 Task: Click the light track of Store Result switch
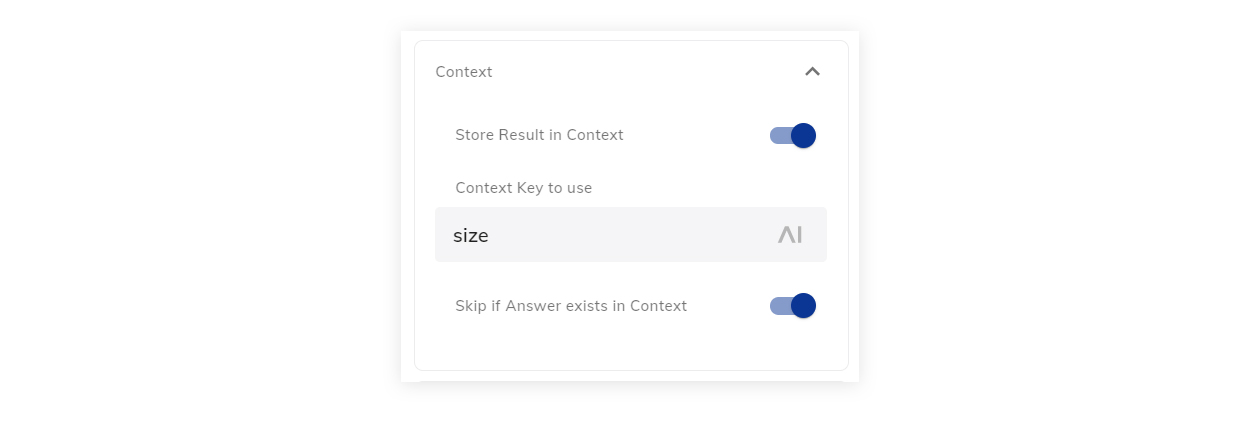[x=779, y=135]
